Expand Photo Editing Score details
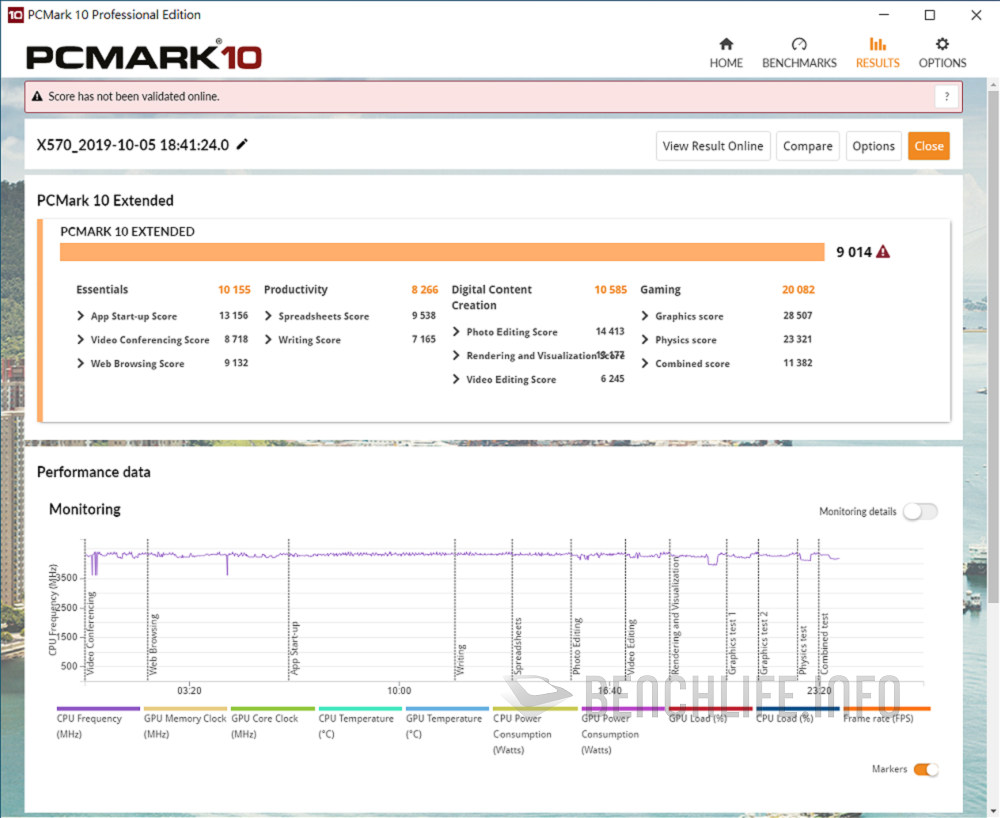Viewport: 1000px width, 818px height. pos(456,332)
